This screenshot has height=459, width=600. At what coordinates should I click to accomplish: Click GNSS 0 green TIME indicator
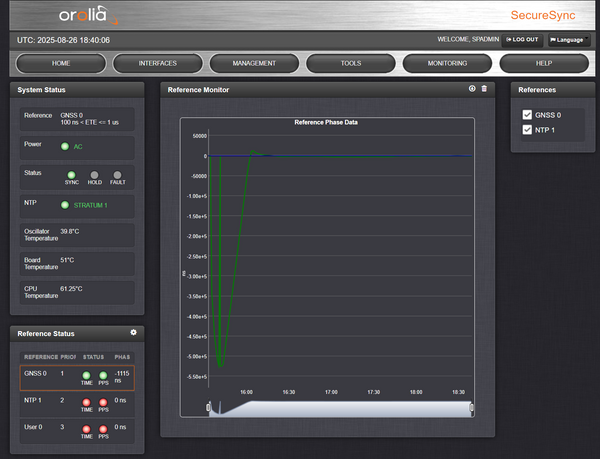(86, 375)
